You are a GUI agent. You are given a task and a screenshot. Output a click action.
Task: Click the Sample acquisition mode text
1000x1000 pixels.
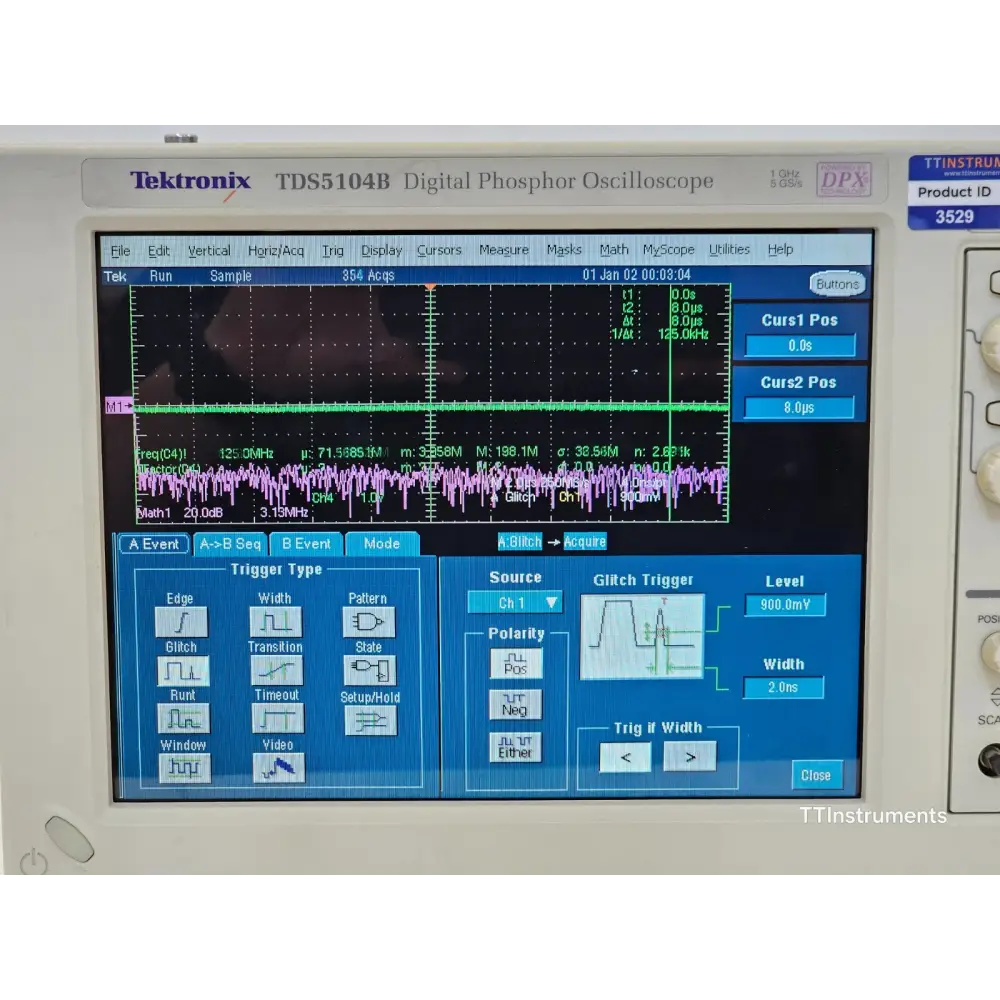[230, 276]
